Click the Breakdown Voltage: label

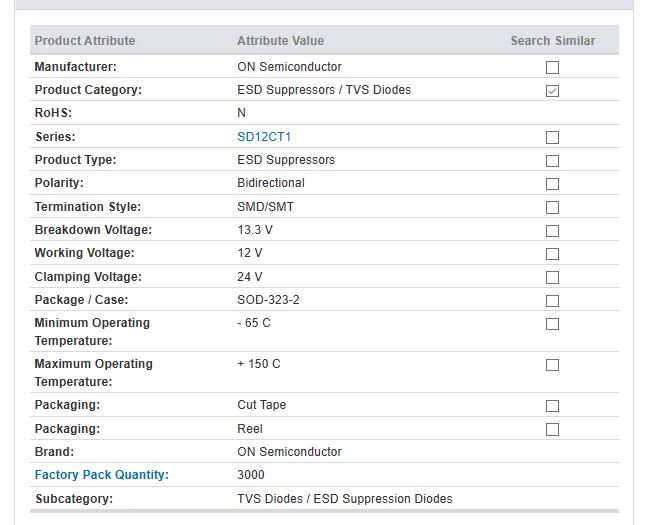(93, 230)
